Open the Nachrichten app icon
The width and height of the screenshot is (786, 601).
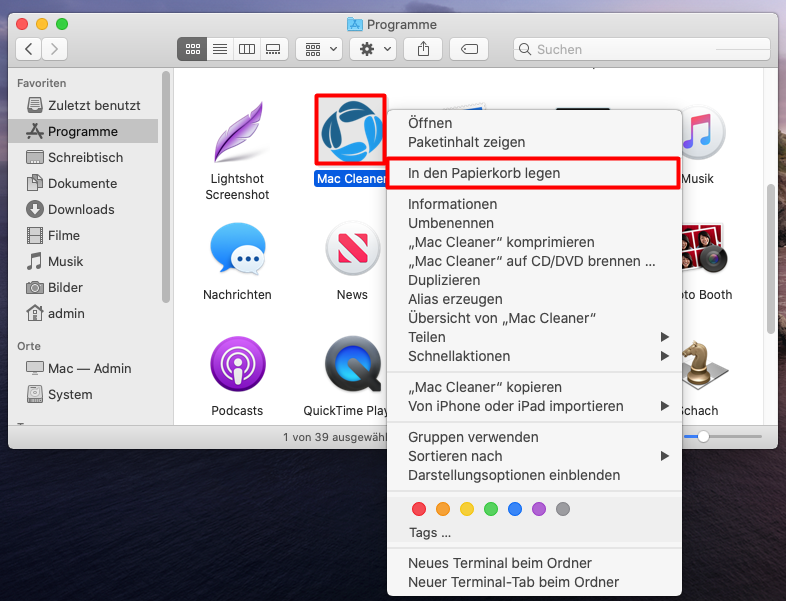(238, 249)
